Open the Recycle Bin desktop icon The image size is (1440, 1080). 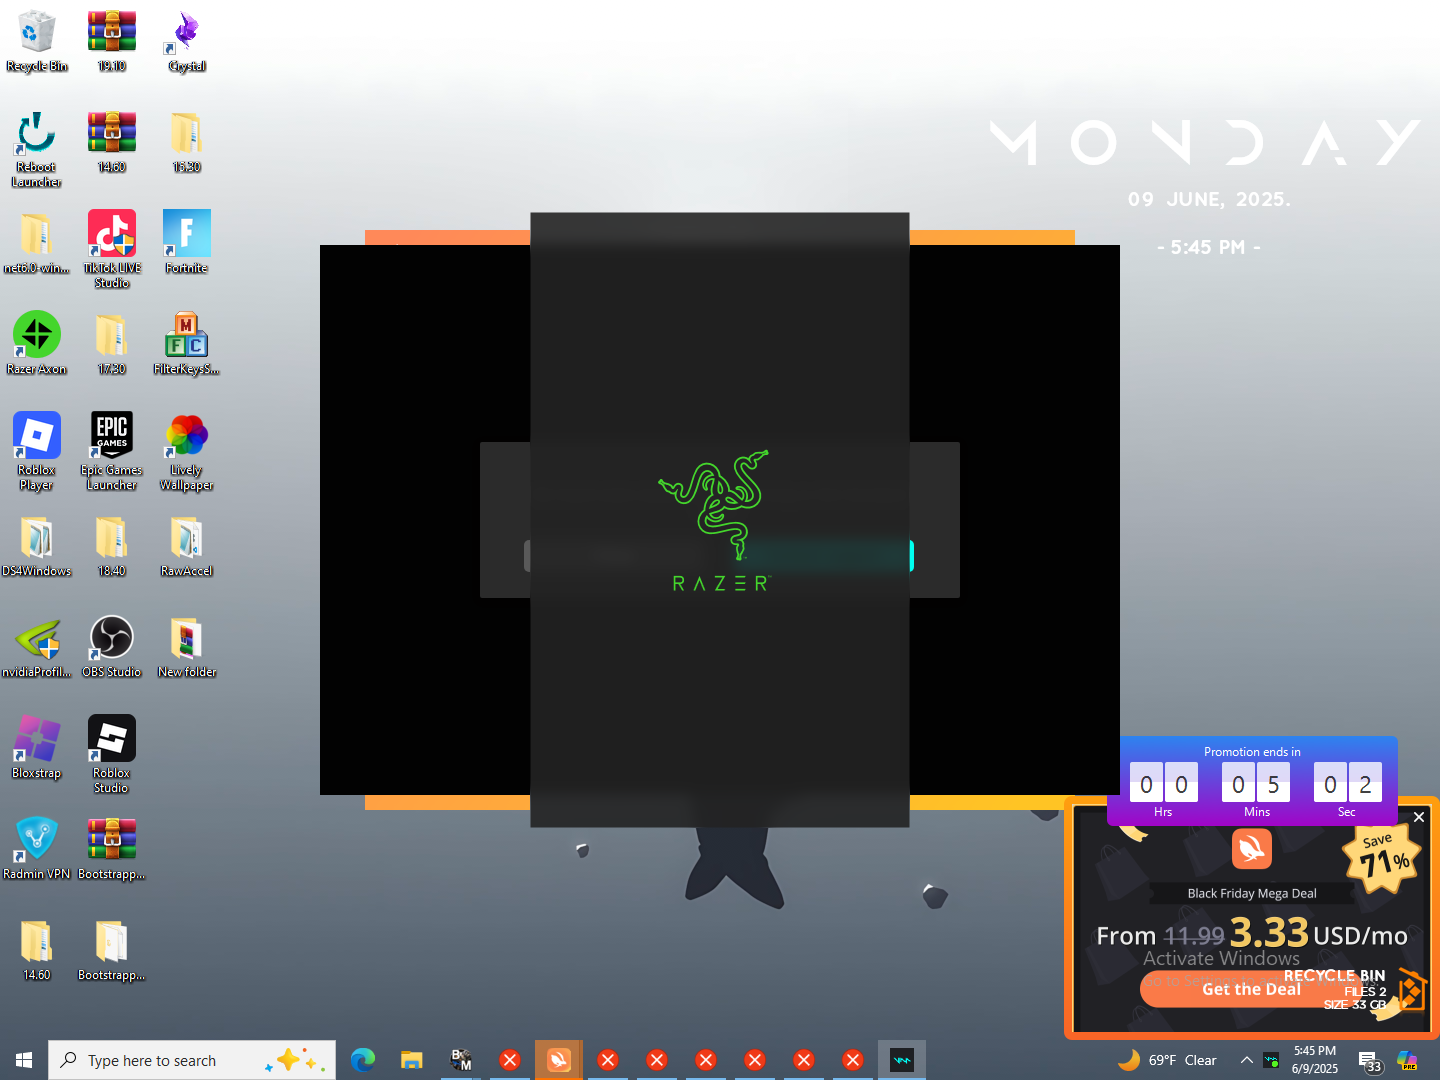37,42
